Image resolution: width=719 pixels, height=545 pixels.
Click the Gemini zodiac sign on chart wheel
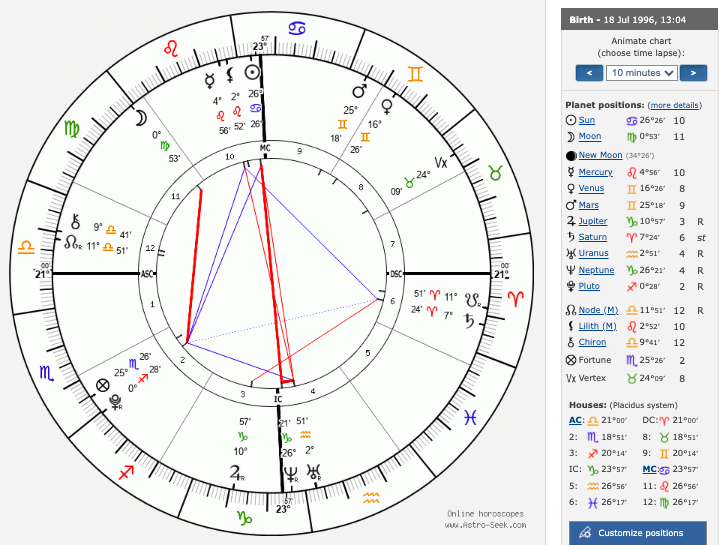coord(415,74)
